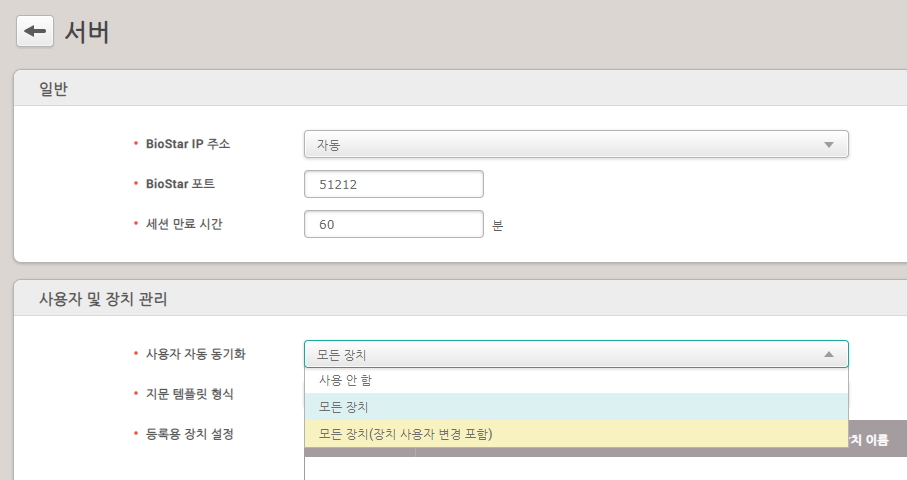Image resolution: width=907 pixels, height=480 pixels.
Task: Click the 세션 만료 시간 label
Action: pyautogui.click(x=184, y=224)
